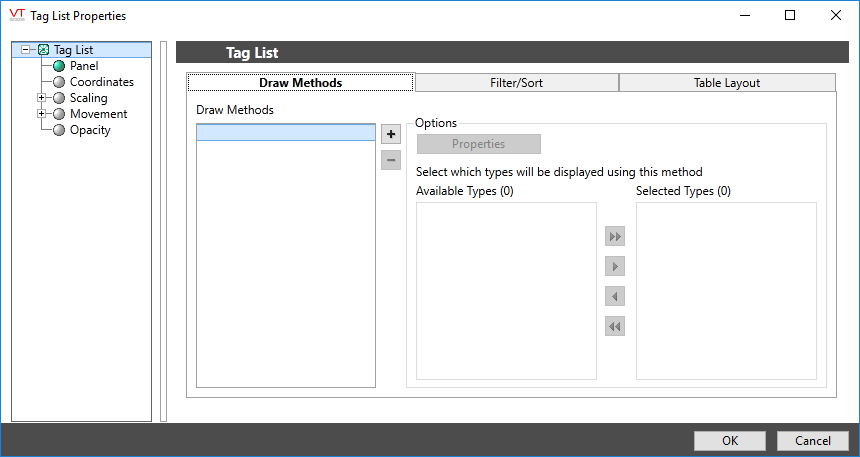Click the move left single-arrow button
The image size is (860, 457).
(x=615, y=297)
